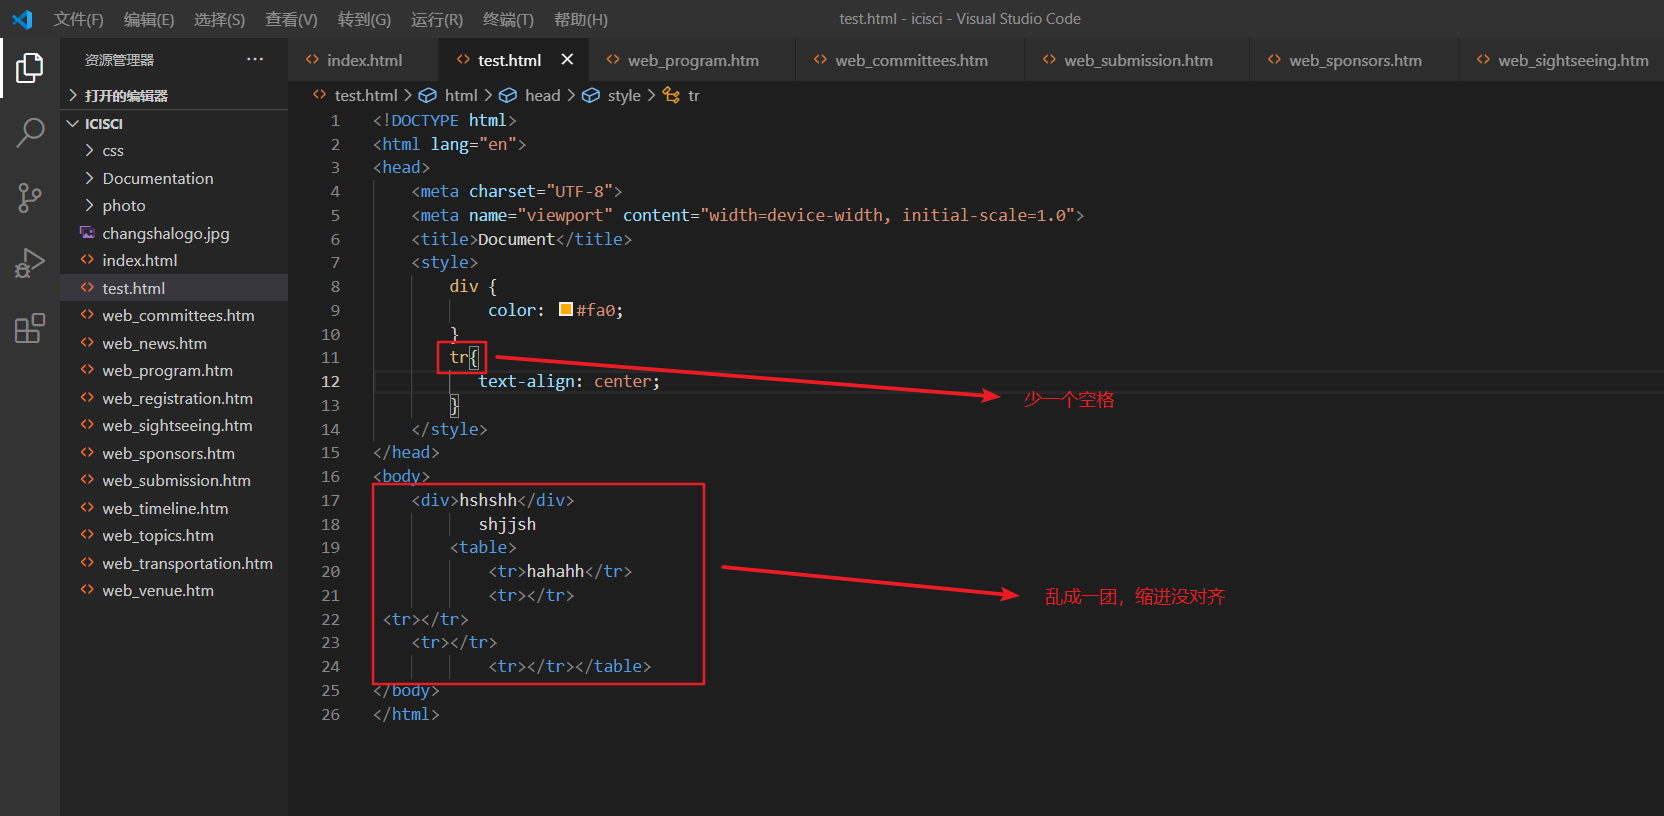Click the #fa0 color swatch in editor
The width and height of the screenshot is (1664, 816).
point(566,310)
